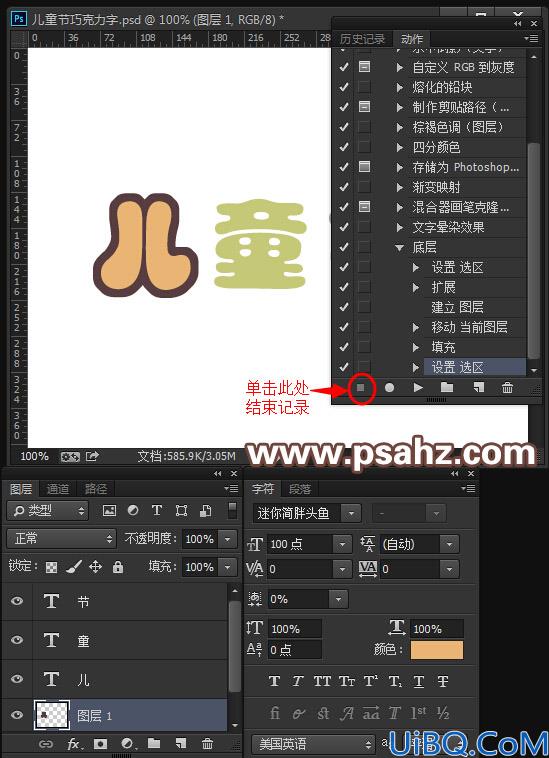The width and height of the screenshot is (549, 758).
Task: Hide the 儿 text layer
Action: [x=17, y=679]
